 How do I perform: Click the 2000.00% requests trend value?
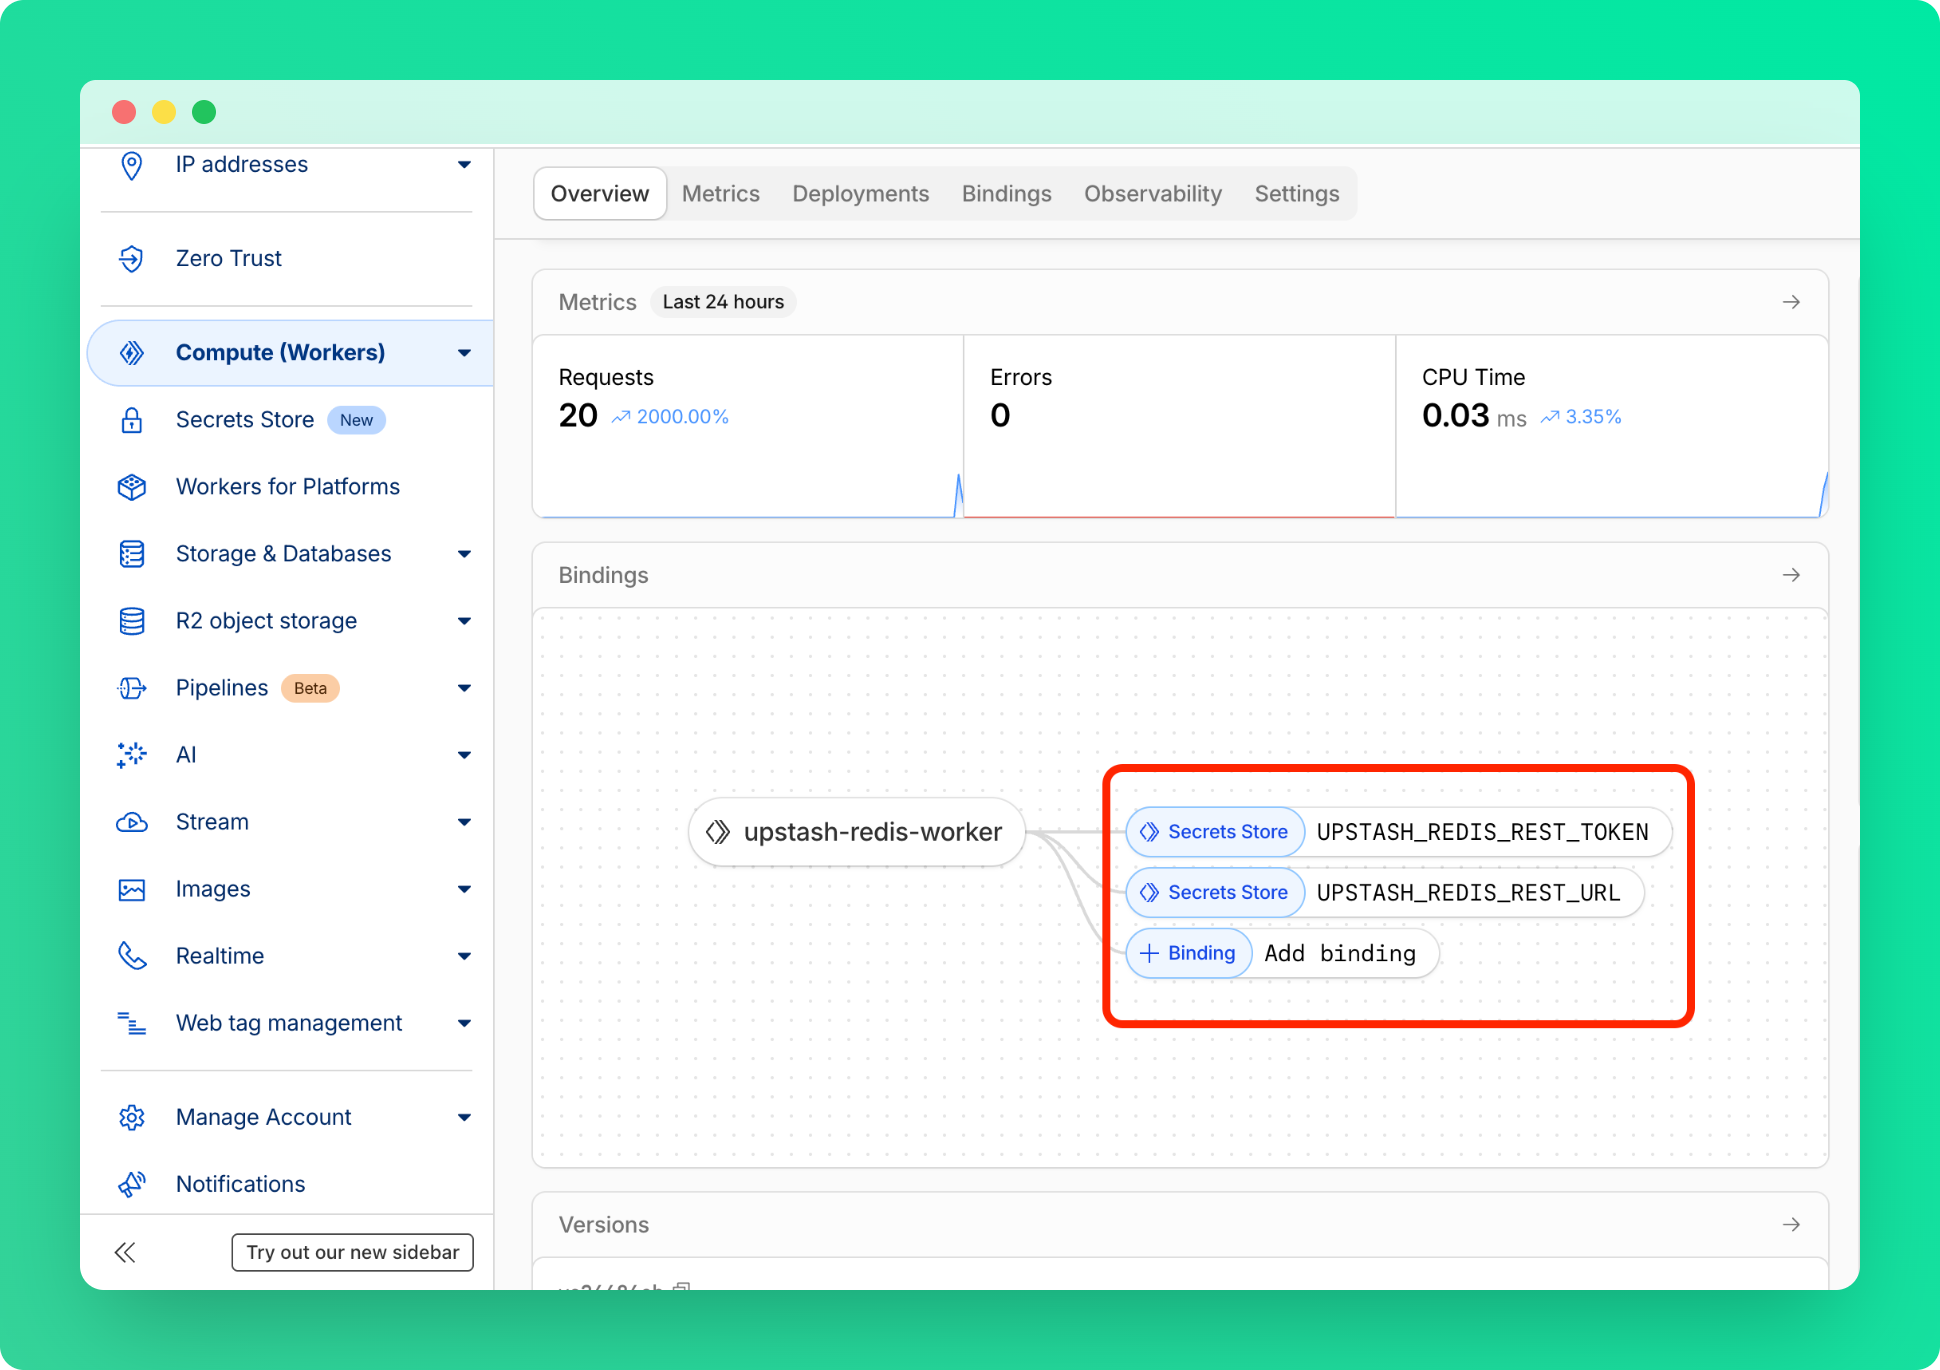[x=683, y=417]
